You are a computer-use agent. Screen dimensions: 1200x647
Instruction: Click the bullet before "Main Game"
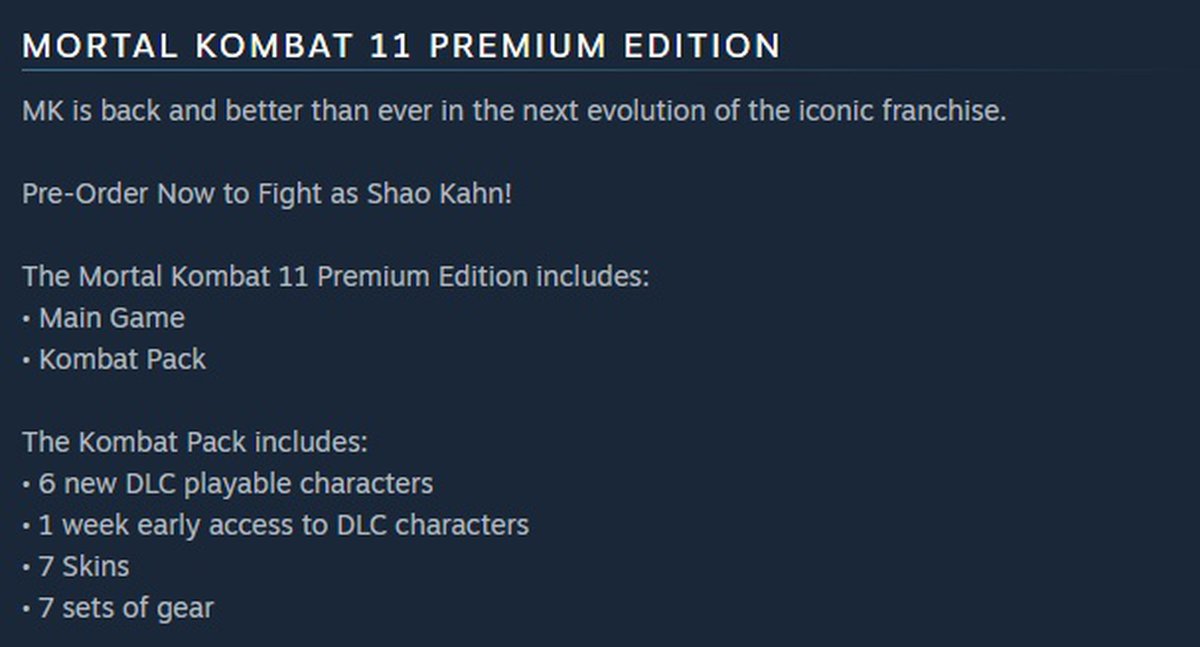click(x=26, y=319)
